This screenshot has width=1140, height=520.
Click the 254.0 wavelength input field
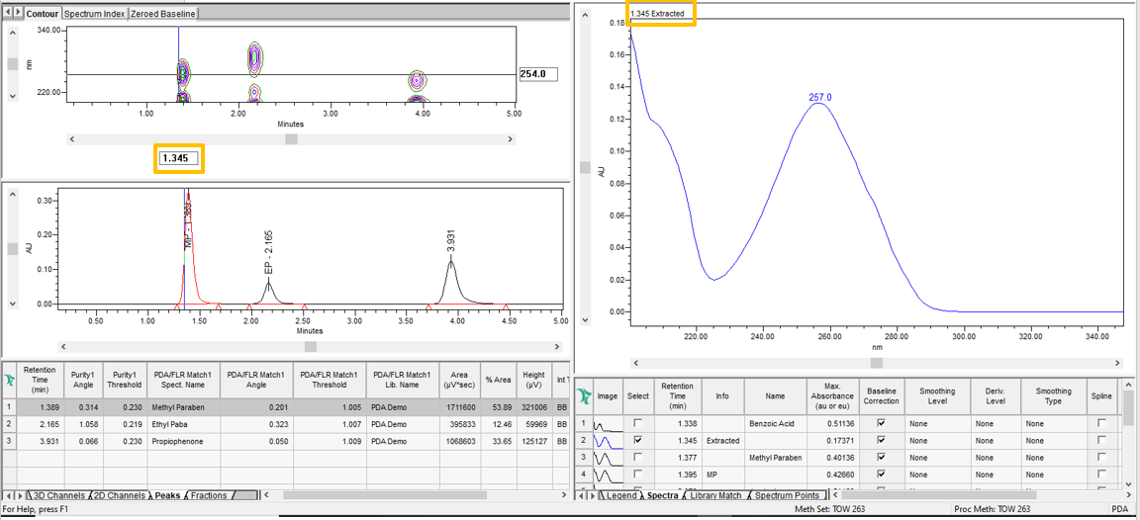[538, 73]
